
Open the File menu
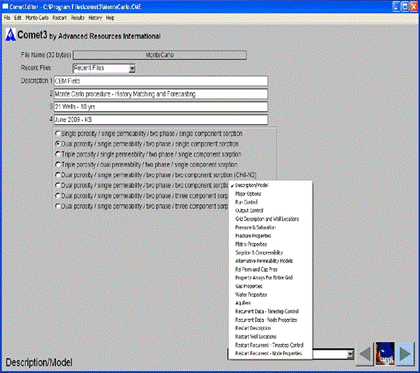7,18
